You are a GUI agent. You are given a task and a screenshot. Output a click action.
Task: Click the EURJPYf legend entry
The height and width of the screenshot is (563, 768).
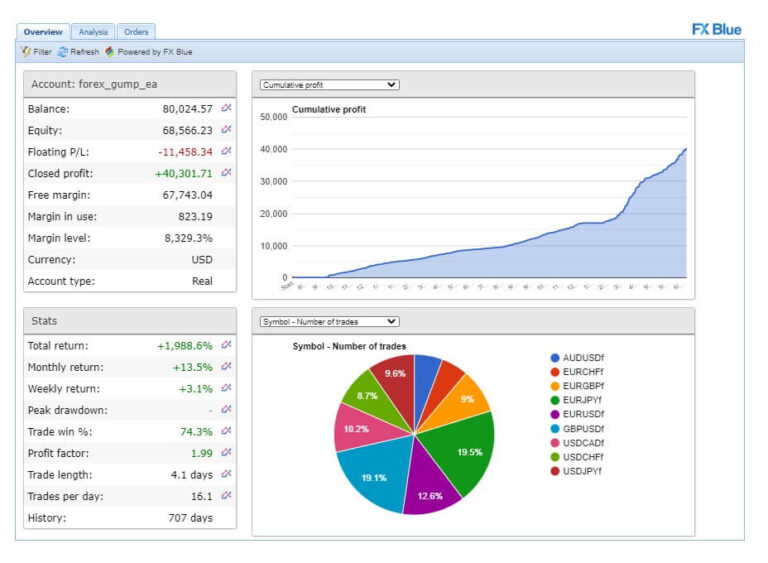click(x=576, y=400)
